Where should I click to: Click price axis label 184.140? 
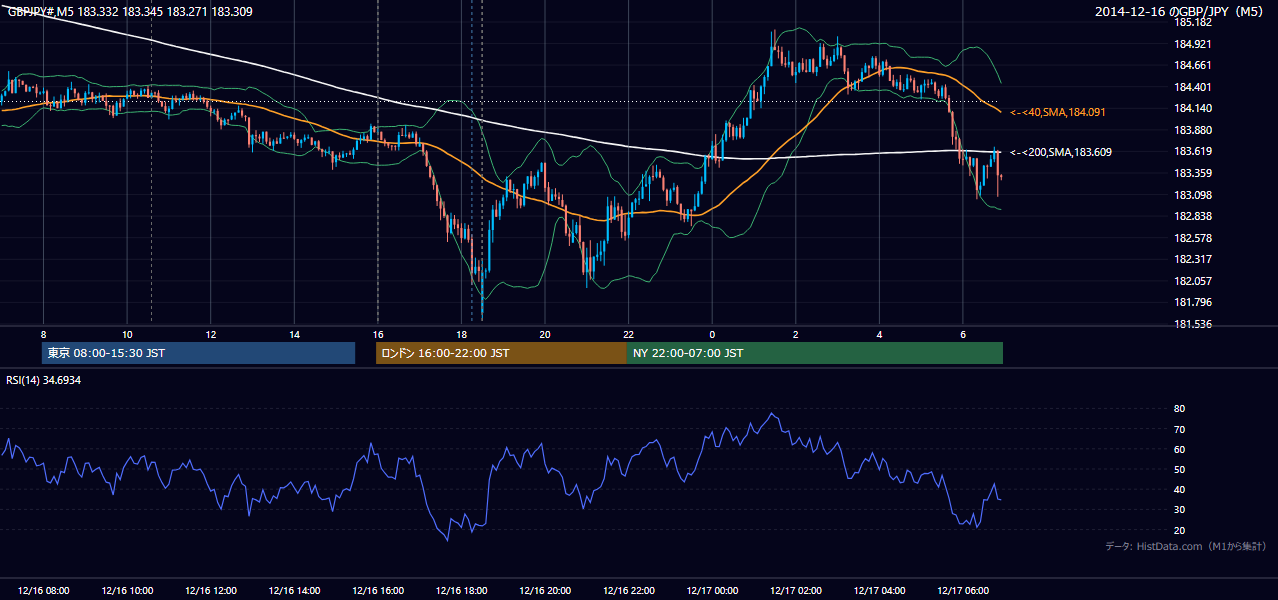[1192, 108]
